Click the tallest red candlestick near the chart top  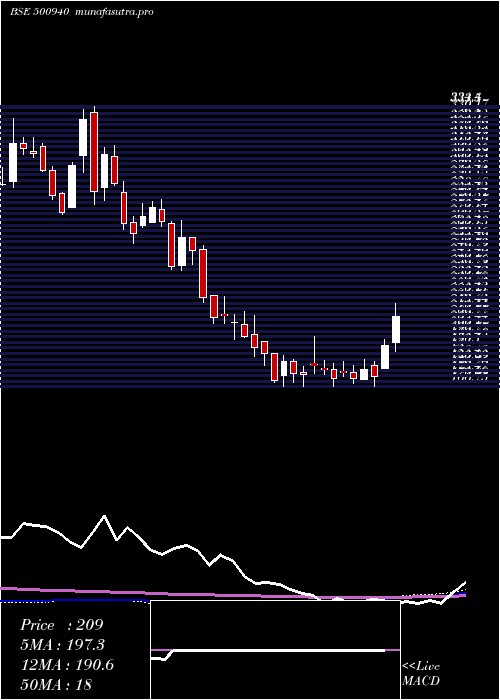(94, 154)
